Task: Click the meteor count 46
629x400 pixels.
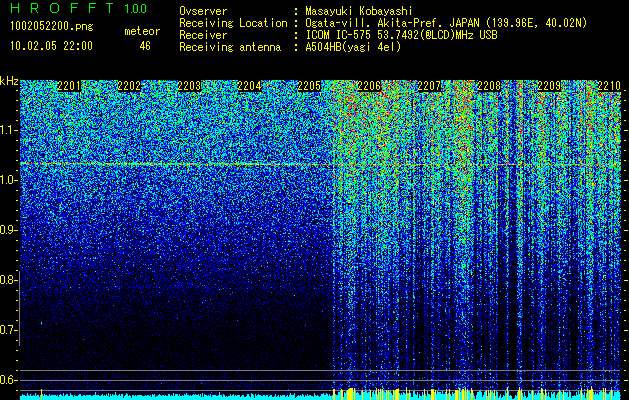Action: pyautogui.click(x=145, y=46)
